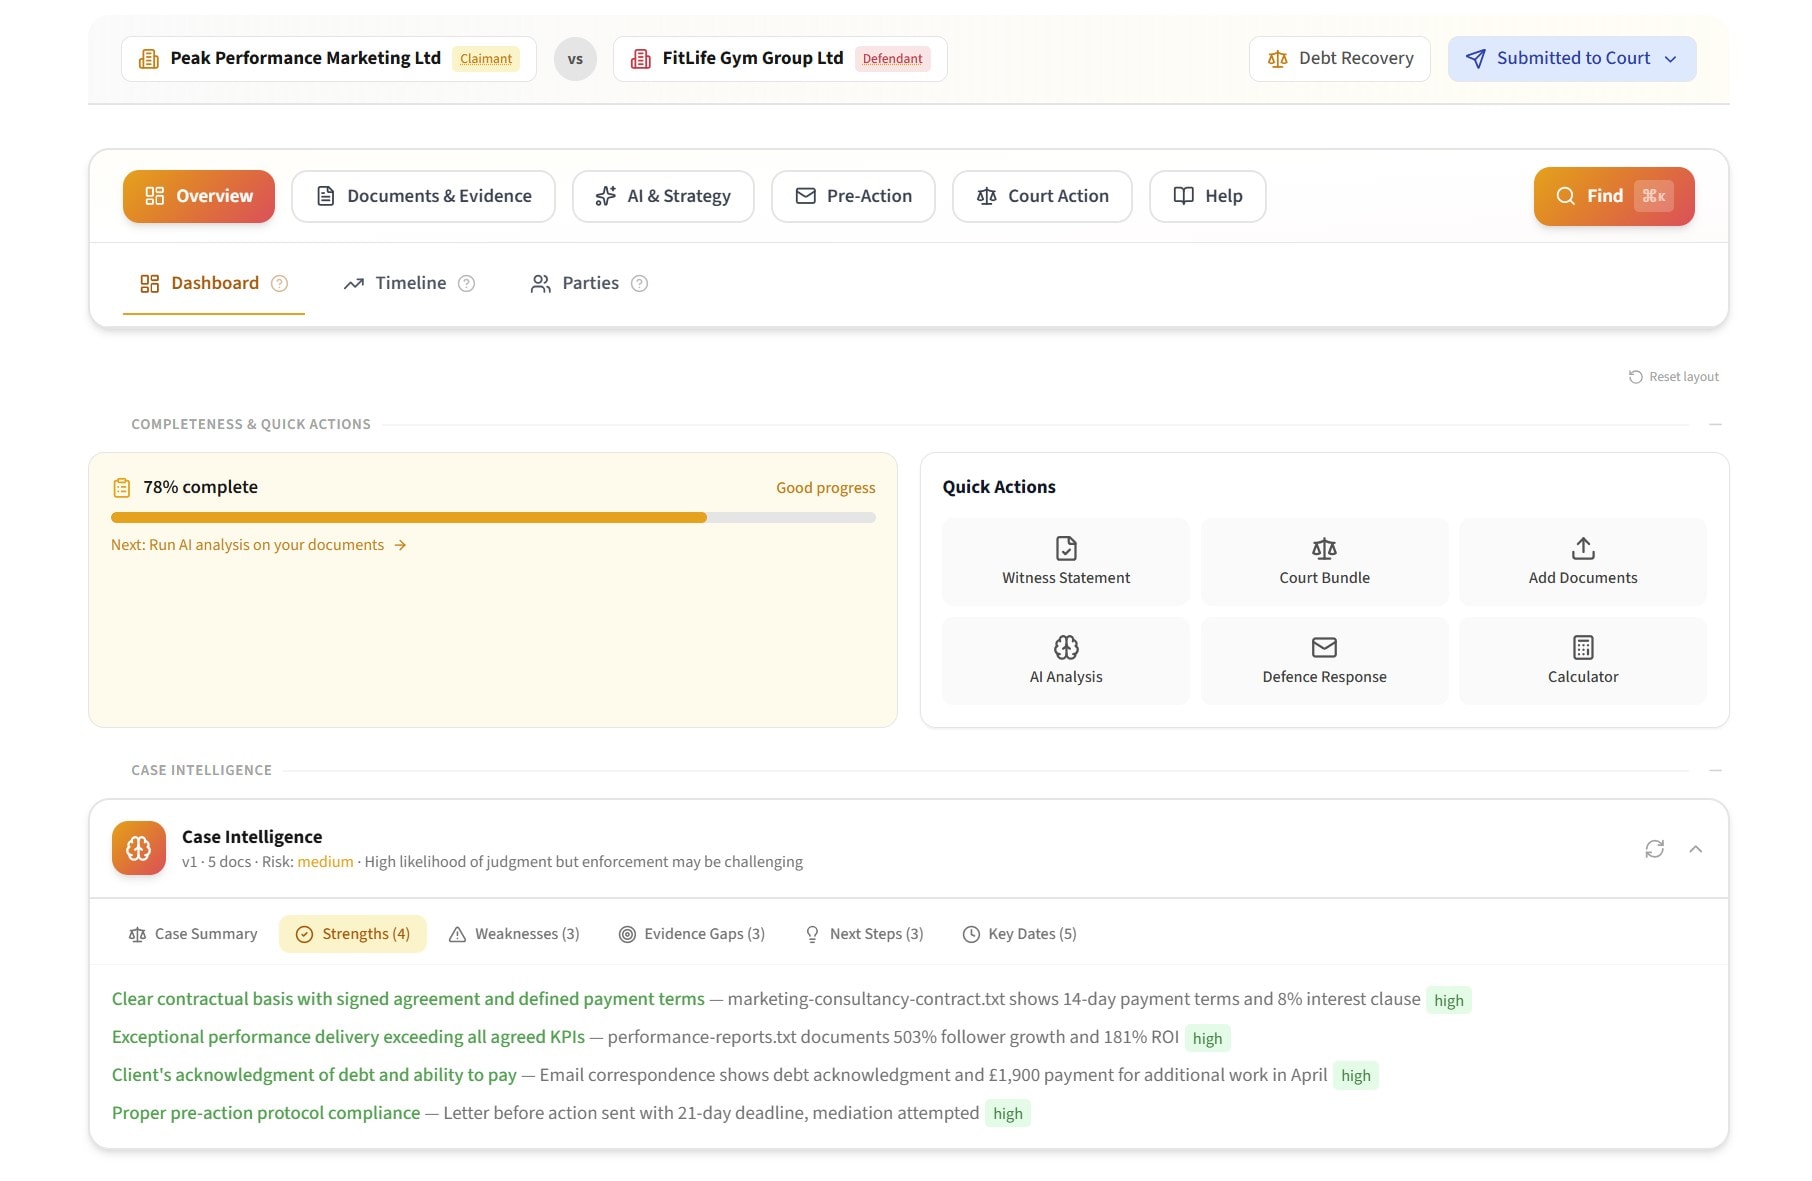
Task: Switch to the Documents & Evidence tab
Action: click(423, 196)
